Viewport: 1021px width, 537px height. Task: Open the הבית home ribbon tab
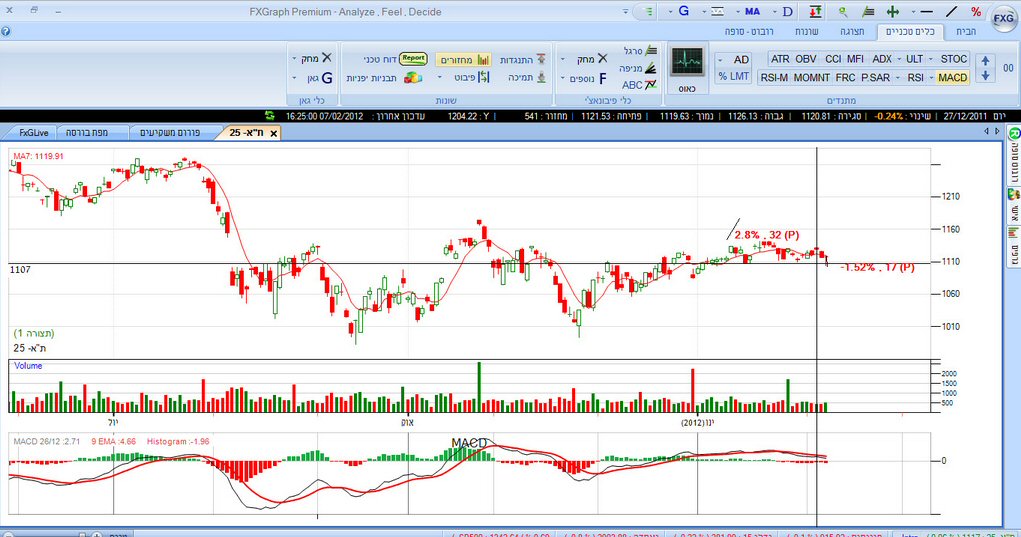(966, 31)
